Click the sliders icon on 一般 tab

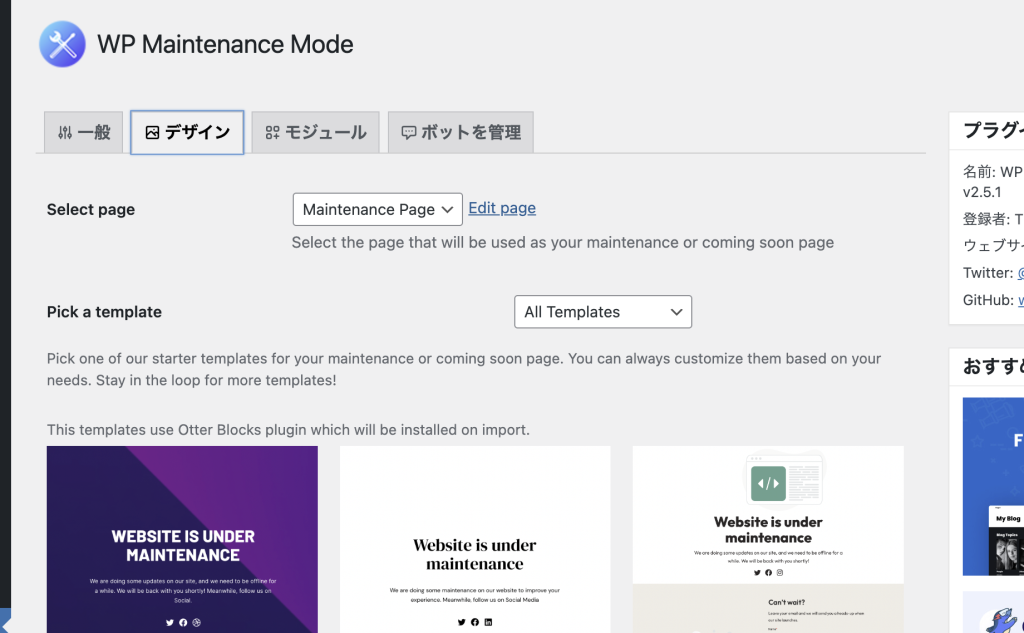(65, 133)
